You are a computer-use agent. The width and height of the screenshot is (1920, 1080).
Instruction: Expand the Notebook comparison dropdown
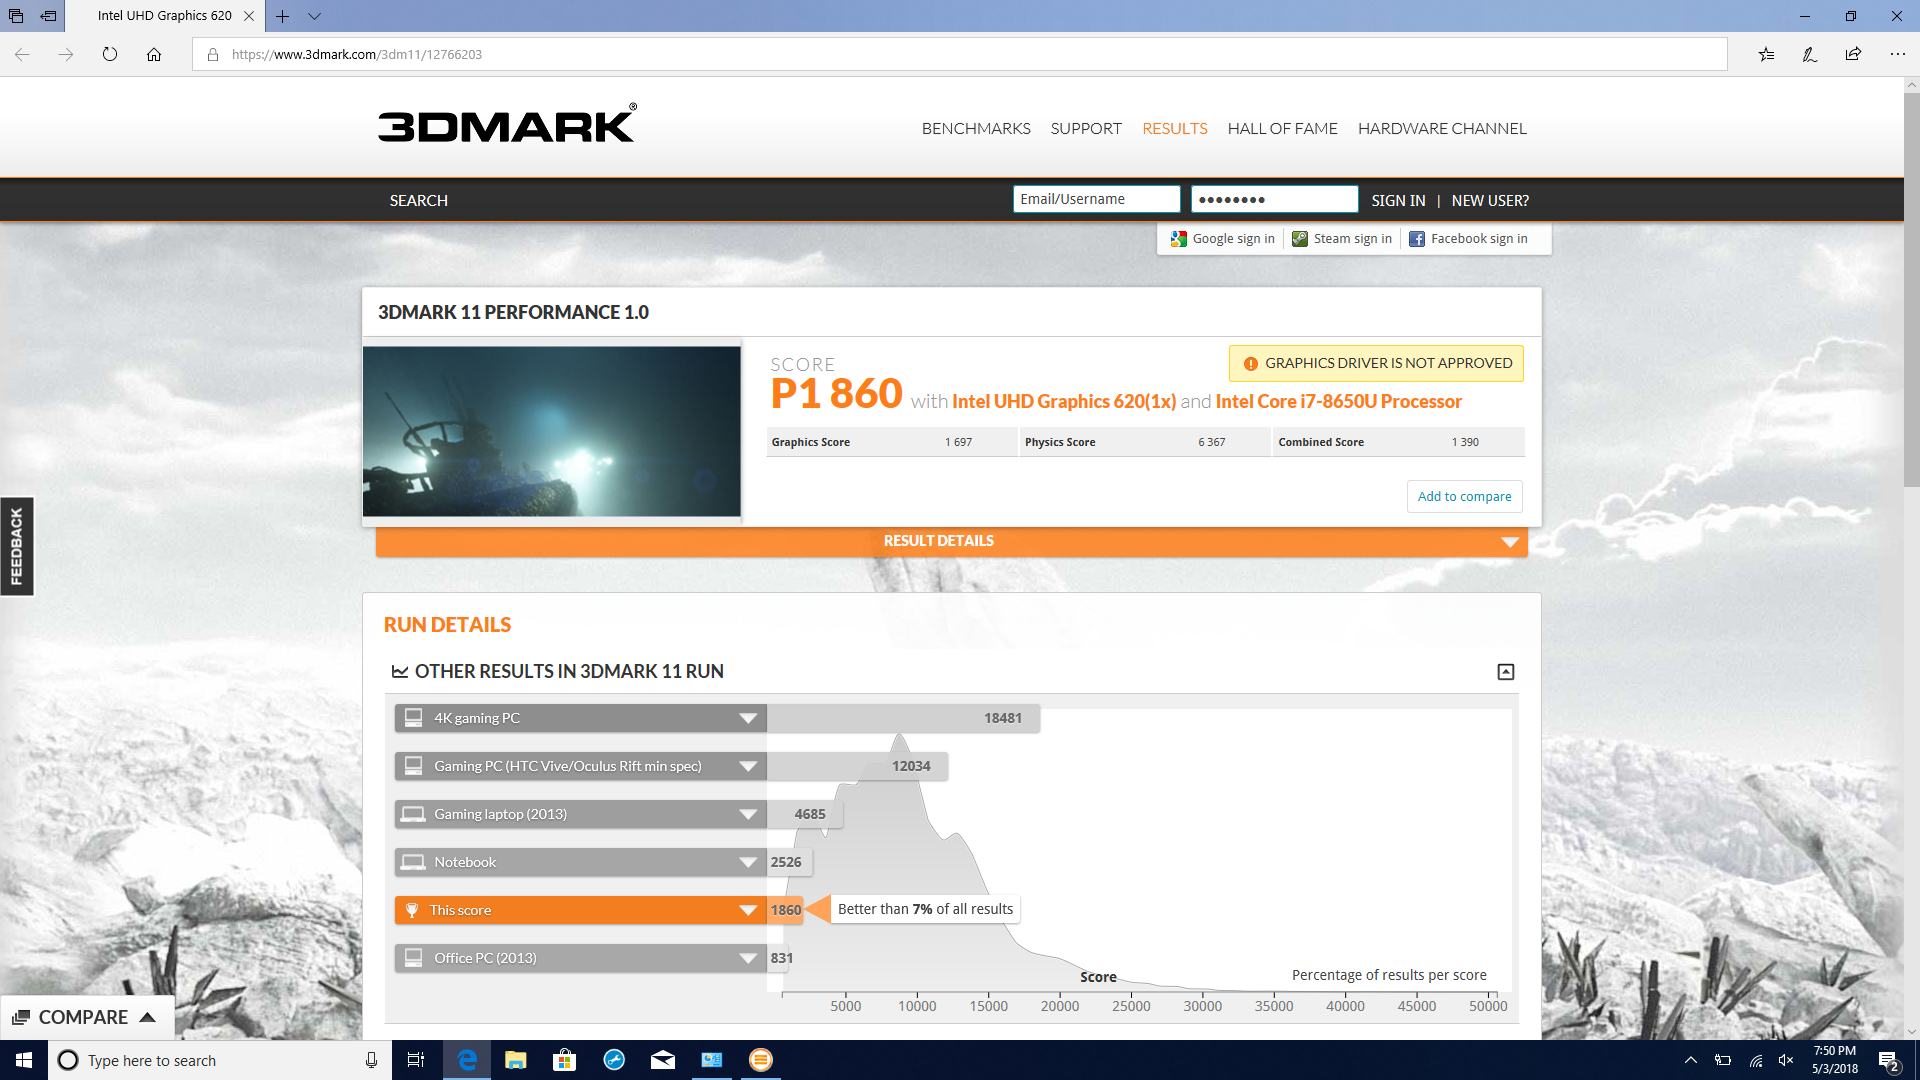click(747, 862)
